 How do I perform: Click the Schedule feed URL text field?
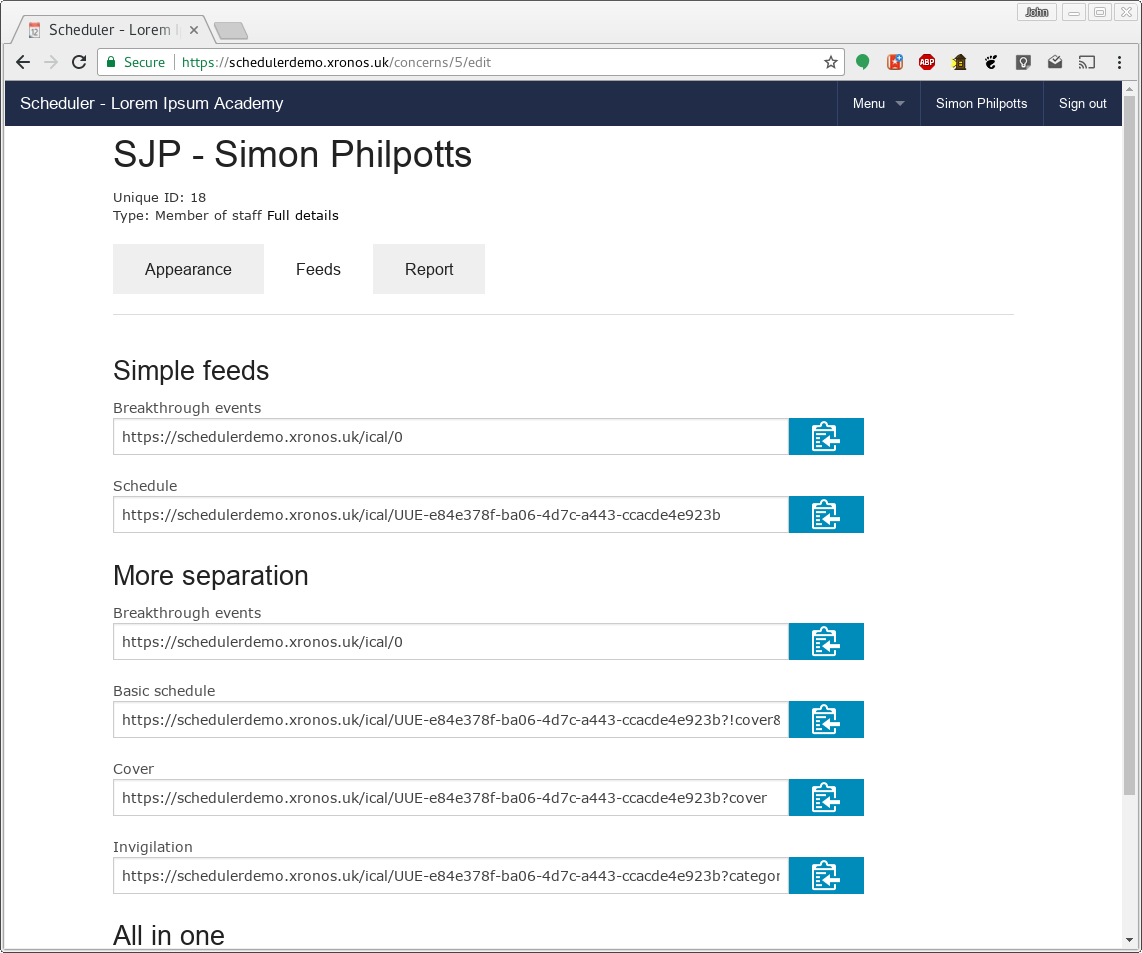pyautogui.click(x=451, y=514)
